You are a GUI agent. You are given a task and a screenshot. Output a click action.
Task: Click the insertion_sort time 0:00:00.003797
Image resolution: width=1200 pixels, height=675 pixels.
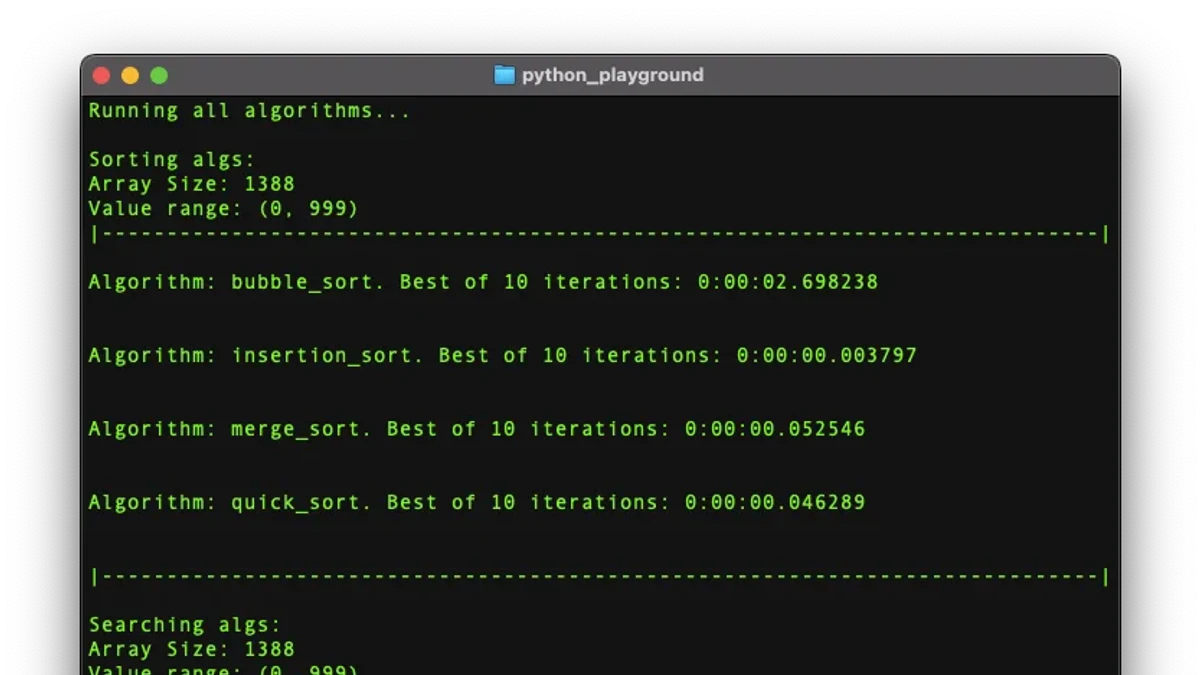click(827, 355)
